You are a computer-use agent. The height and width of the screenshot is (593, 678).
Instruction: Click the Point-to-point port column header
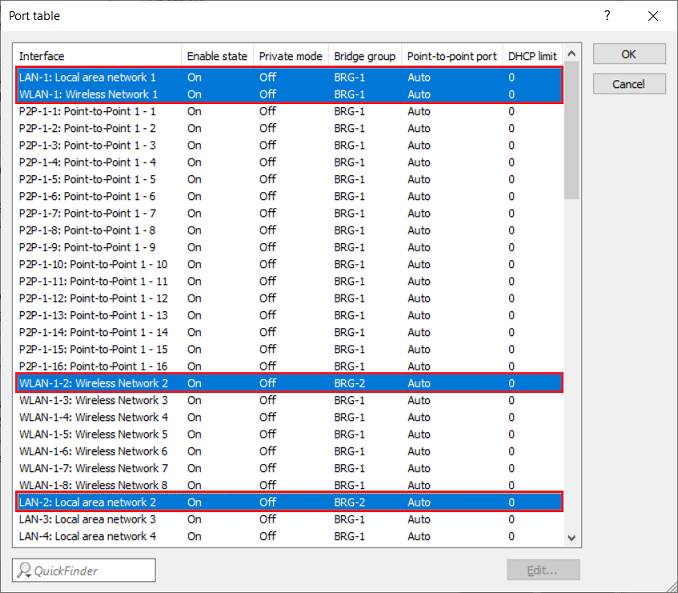click(451, 56)
